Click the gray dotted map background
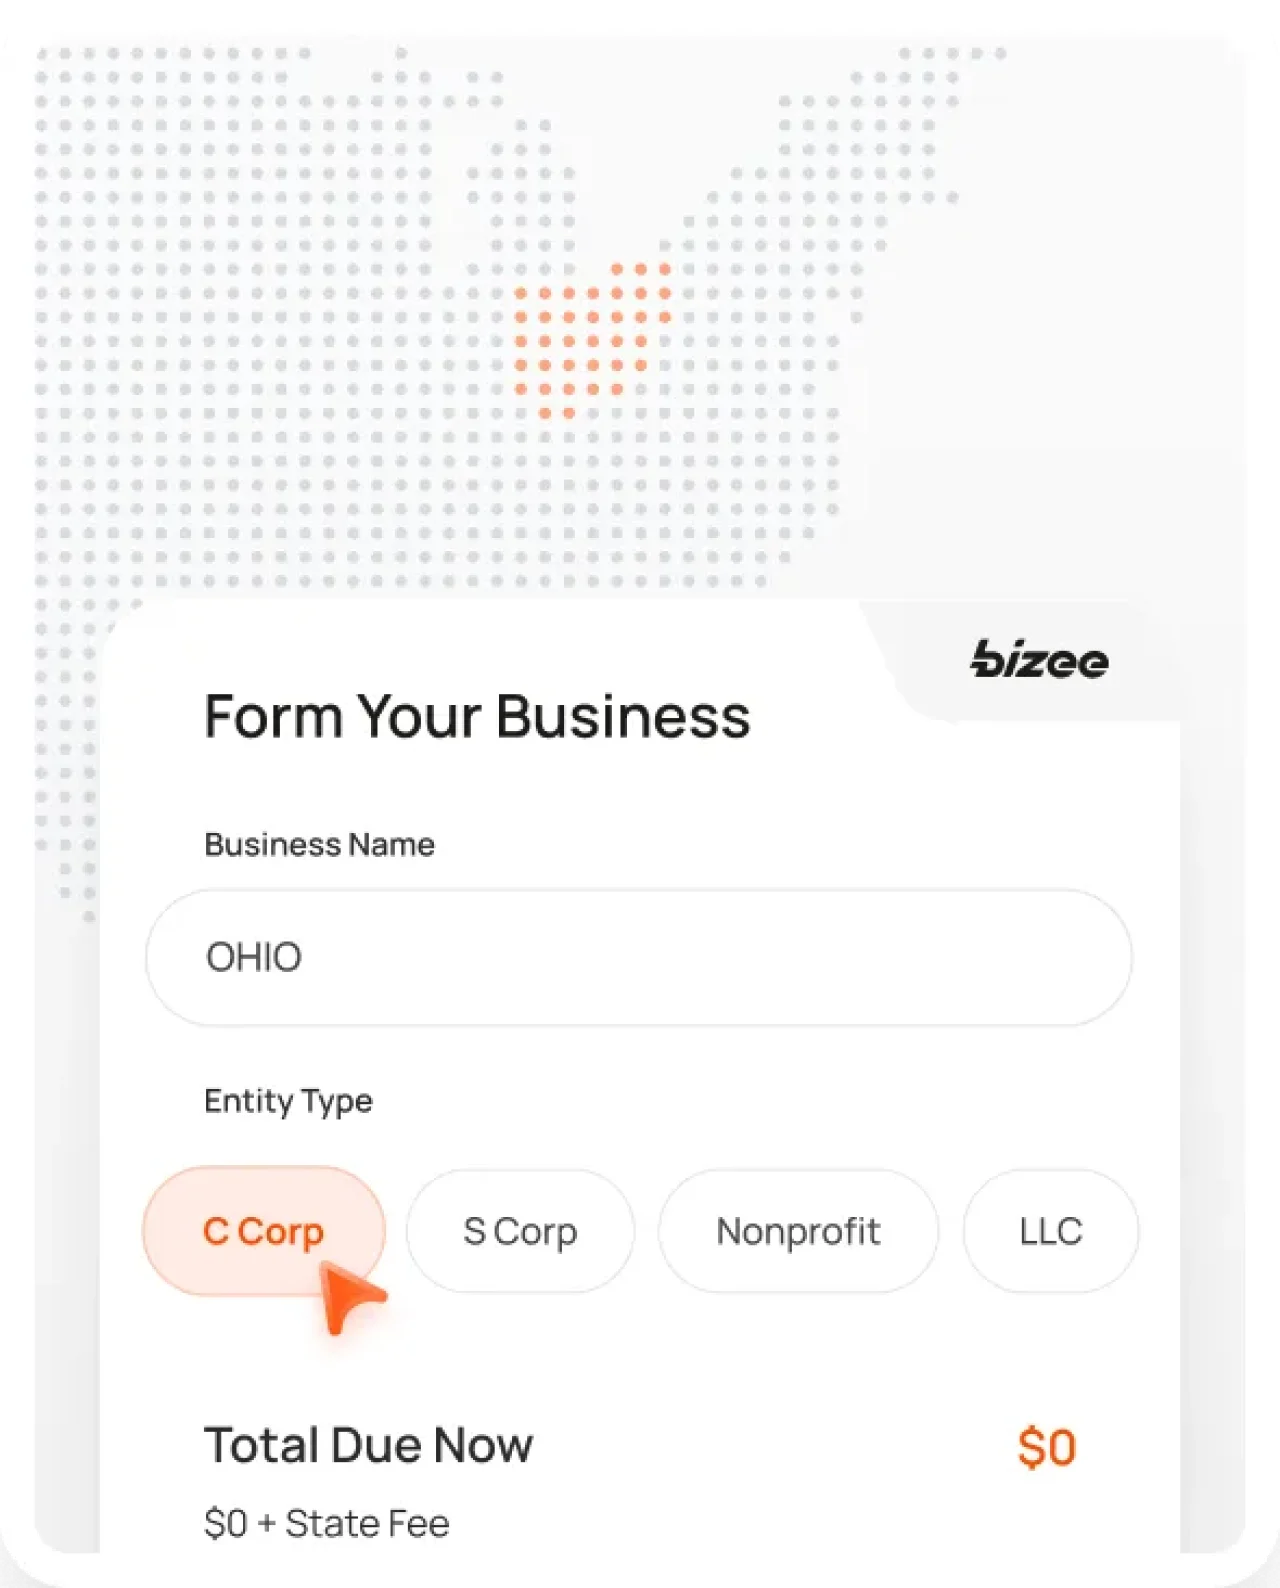 coord(250,300)
